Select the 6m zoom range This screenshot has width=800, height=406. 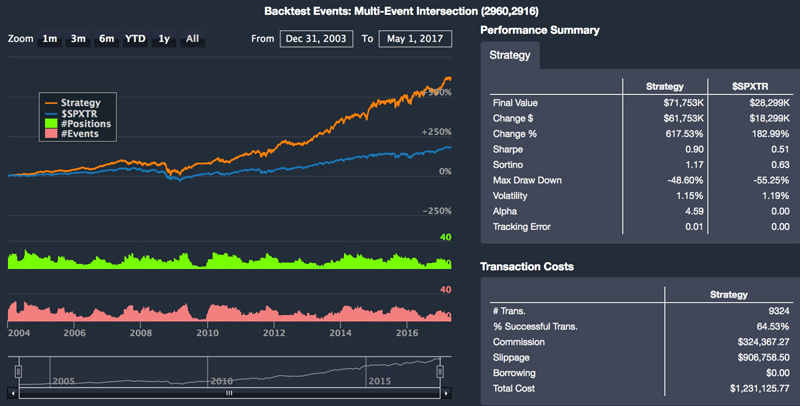[106, 39]
